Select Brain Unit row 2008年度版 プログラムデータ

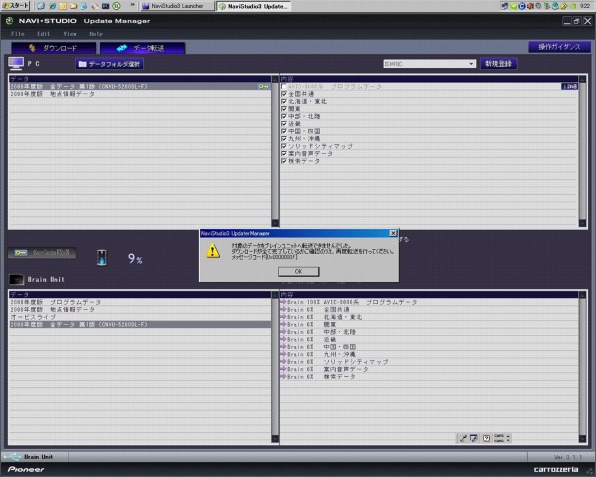point(140,302)
